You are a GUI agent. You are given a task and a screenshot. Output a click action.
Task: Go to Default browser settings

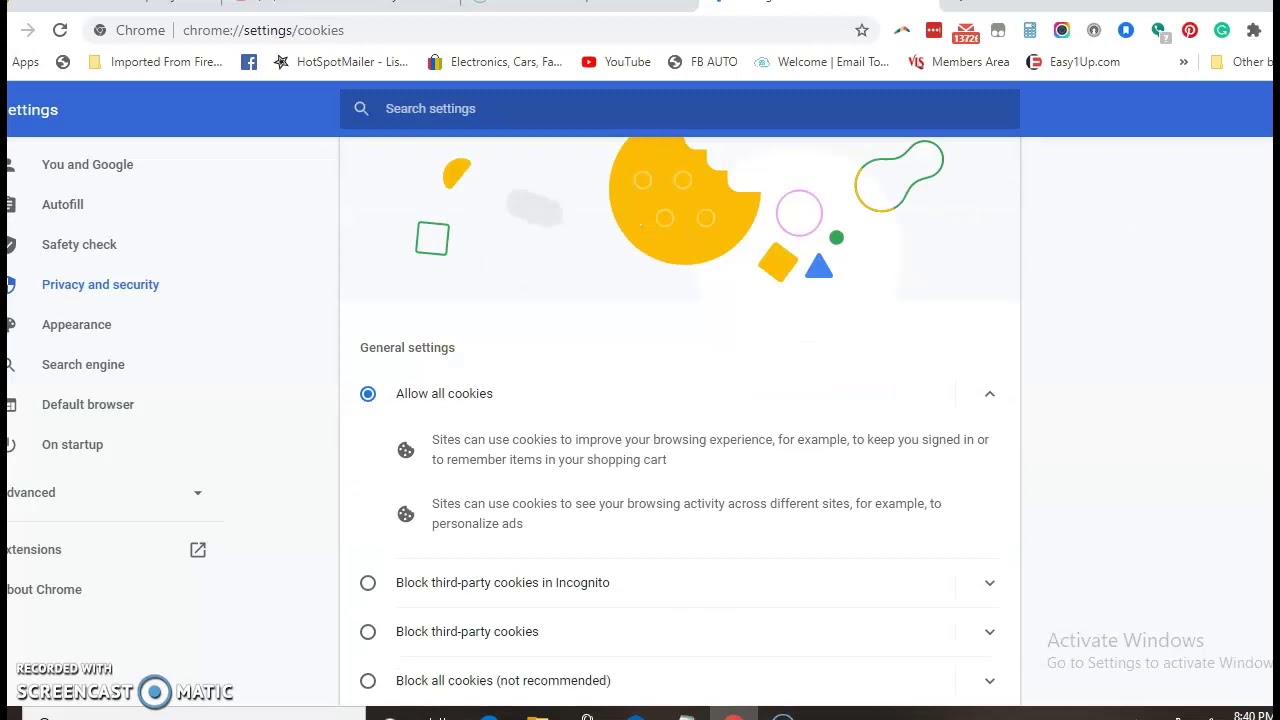[88, 404]
